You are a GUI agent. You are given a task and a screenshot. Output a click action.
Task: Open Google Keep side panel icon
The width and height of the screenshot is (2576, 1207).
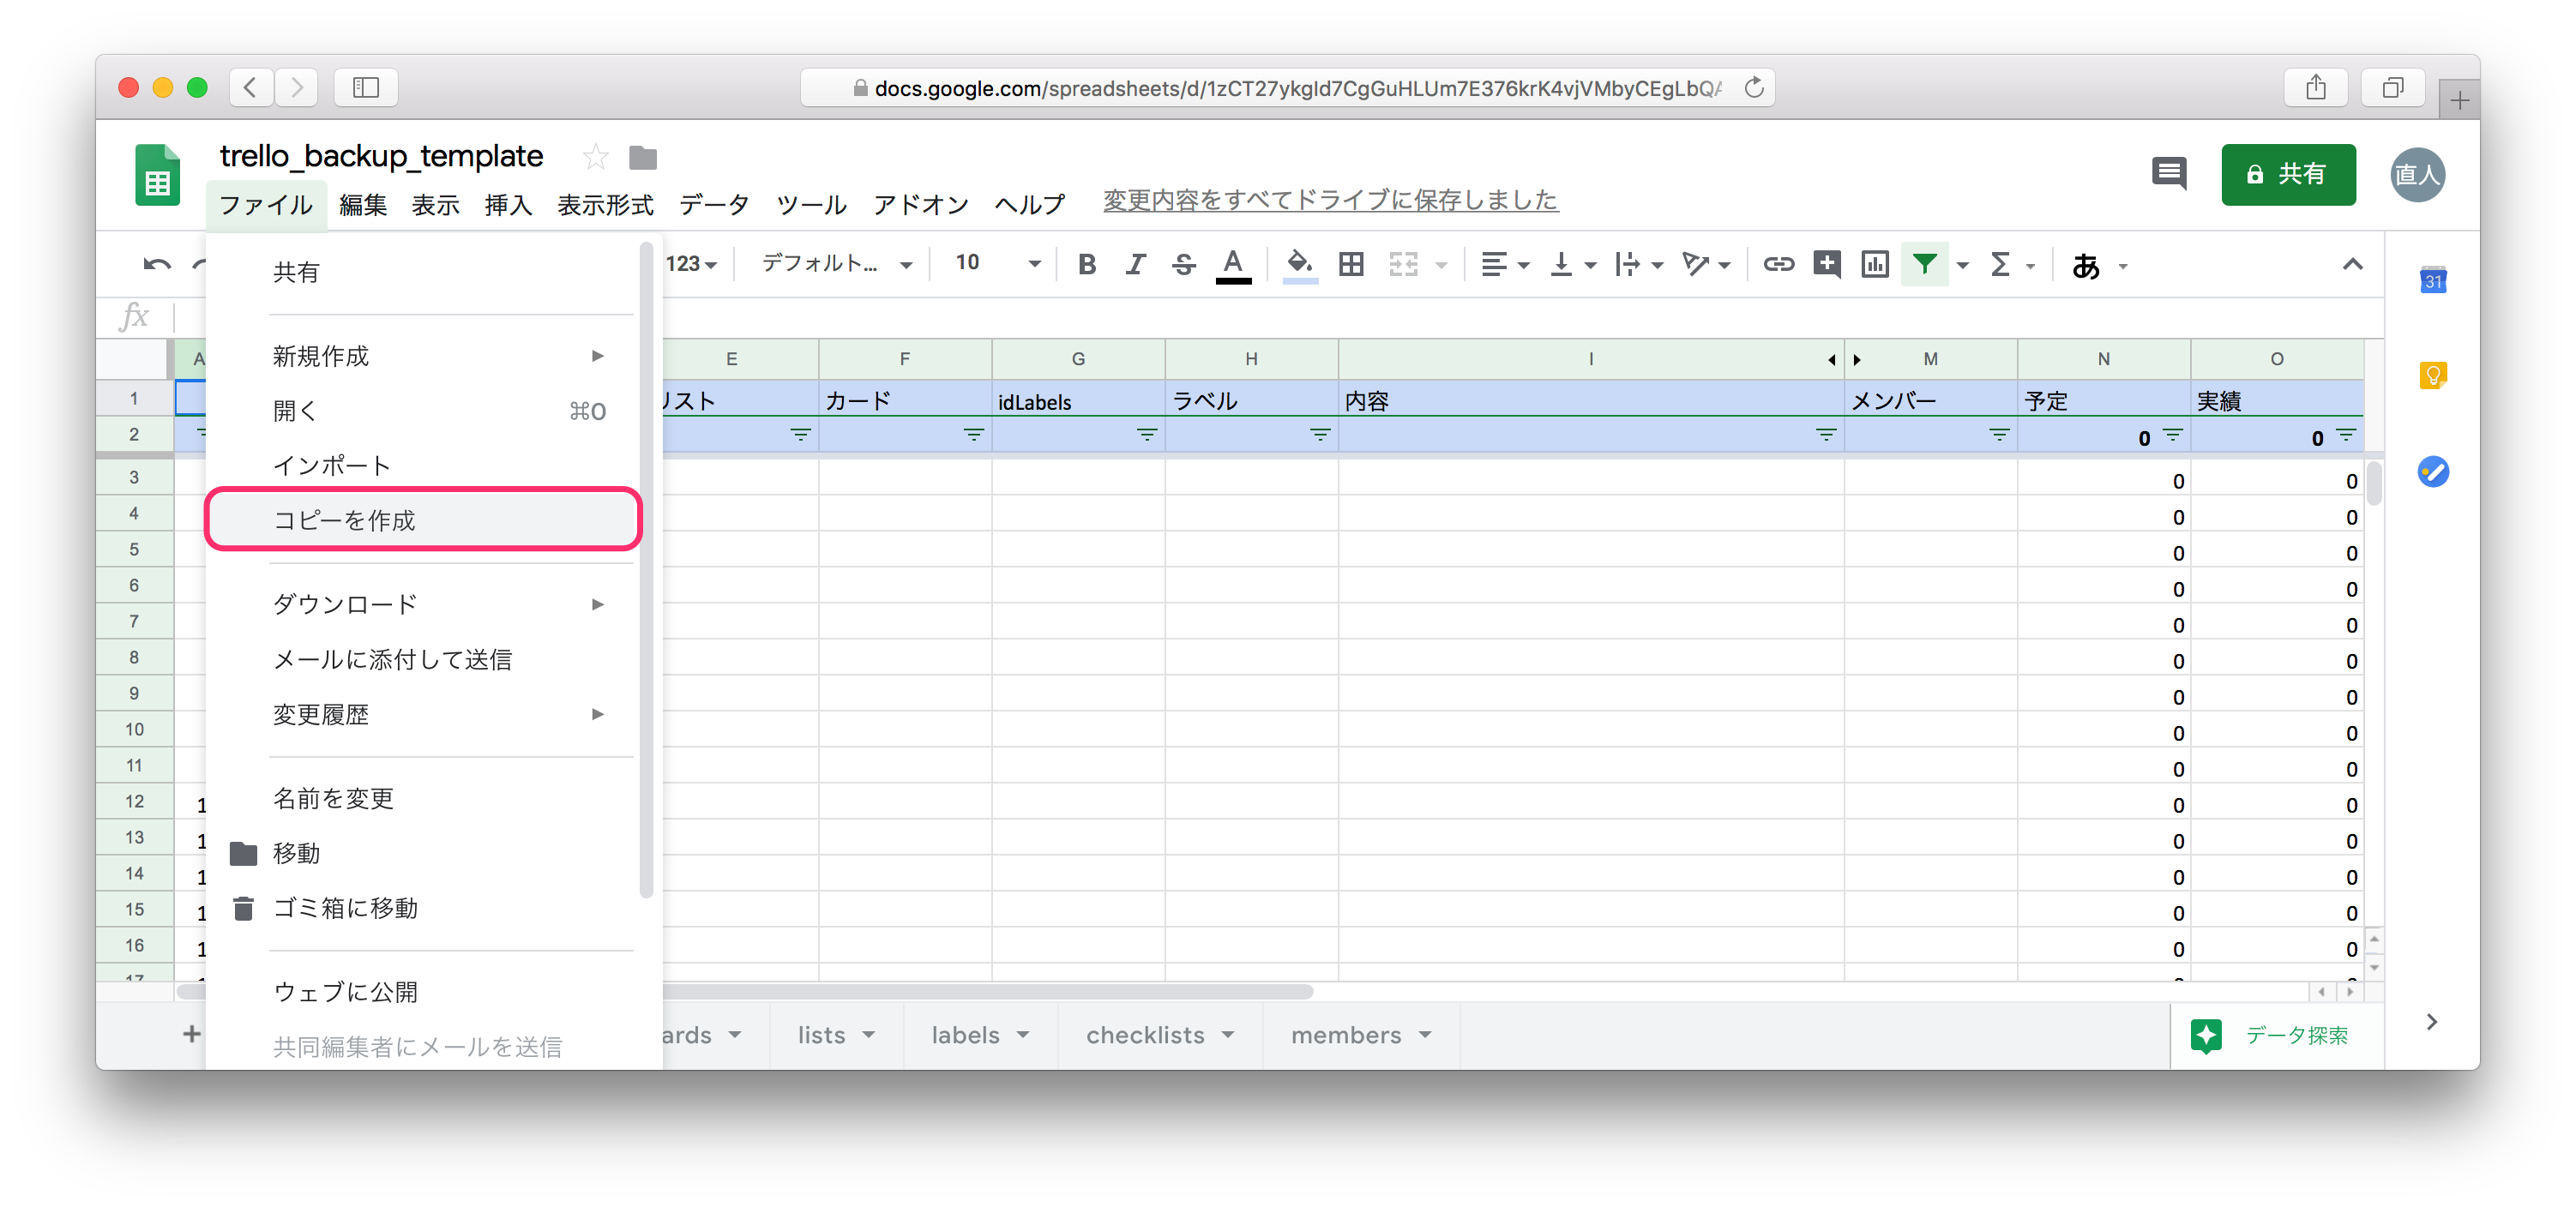tap(2432, 375)
